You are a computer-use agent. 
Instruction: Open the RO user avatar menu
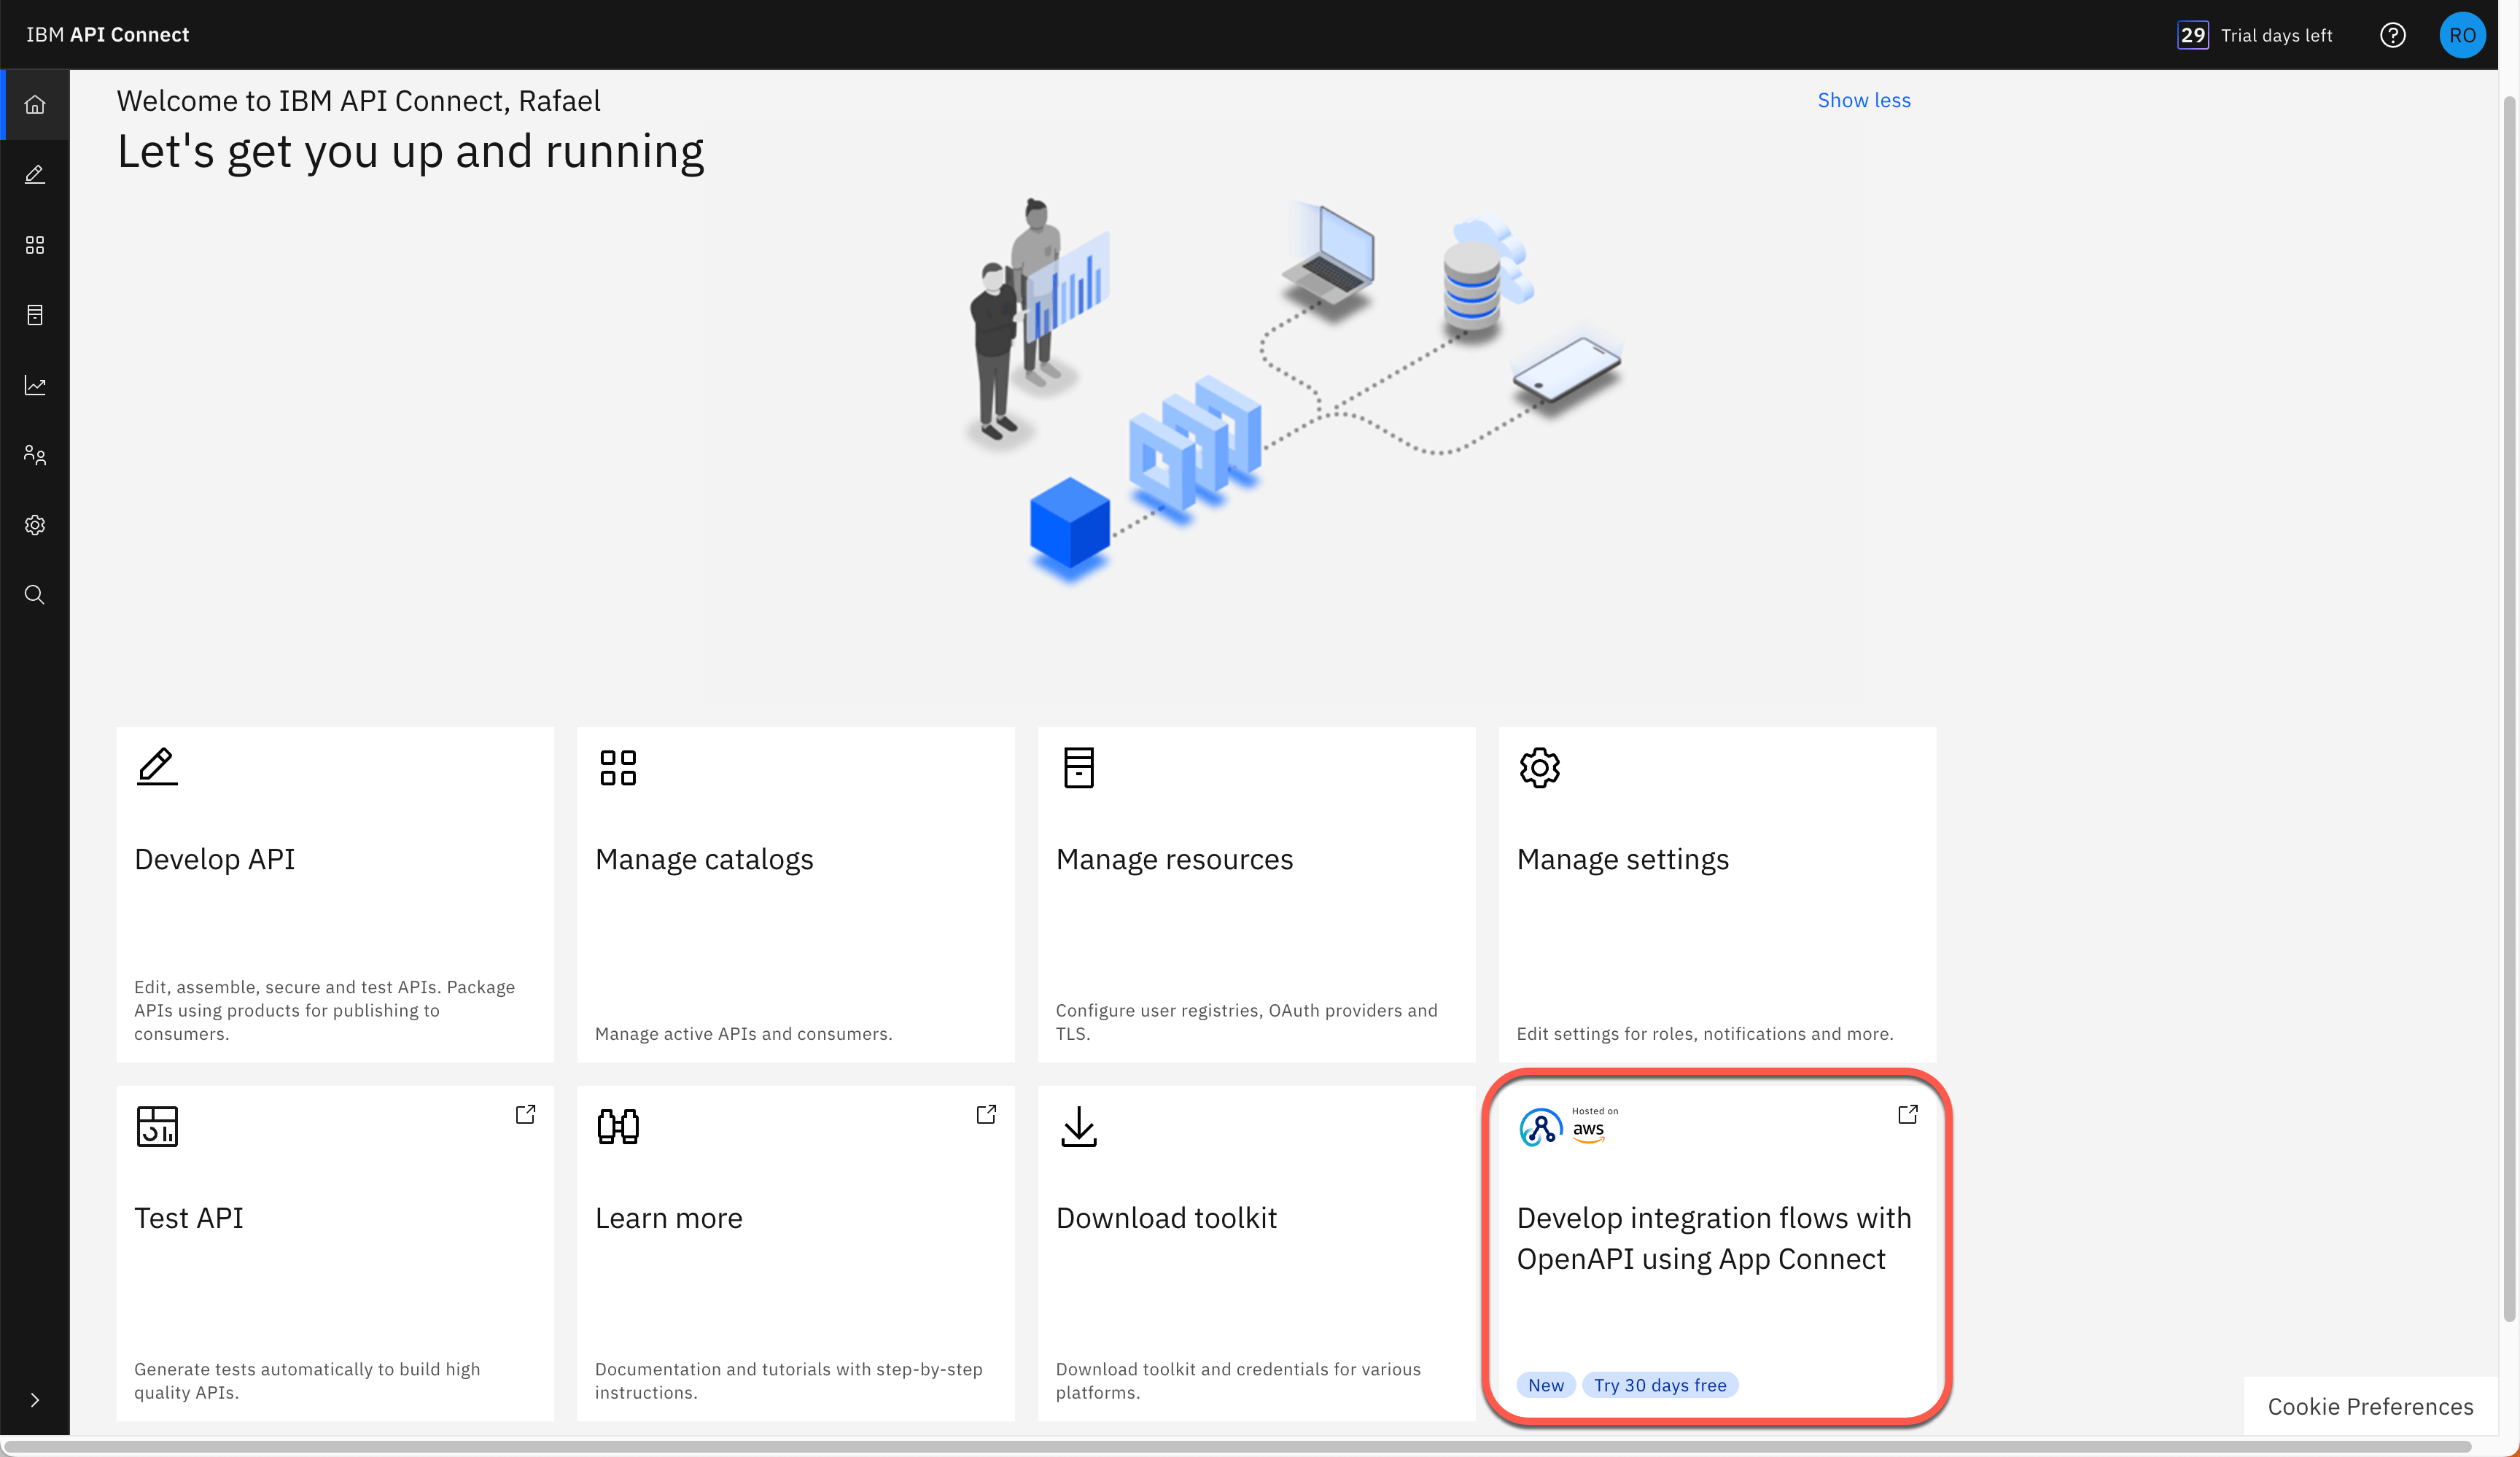[2463, 34]
